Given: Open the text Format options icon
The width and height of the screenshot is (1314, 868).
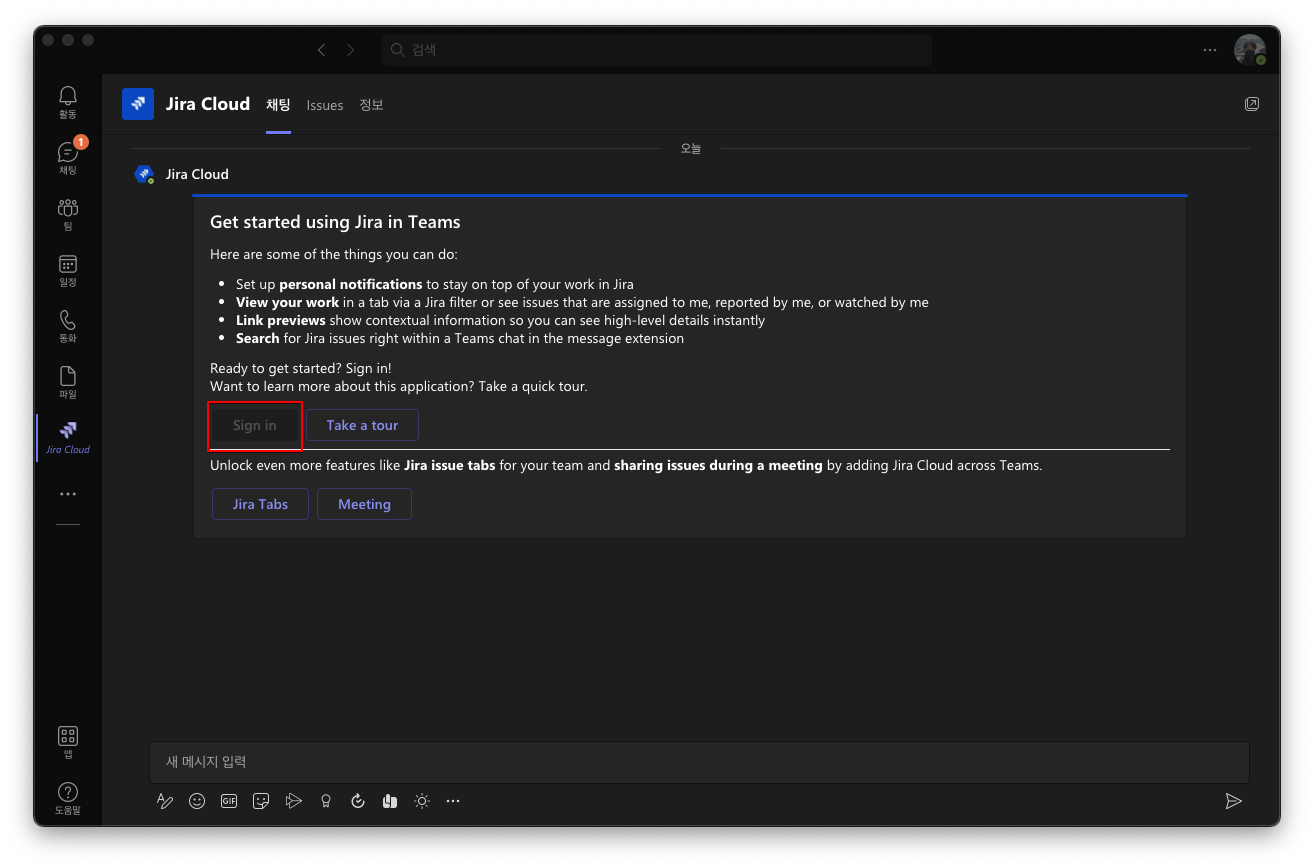Looking at the screenshot, I should pos(166,801).
